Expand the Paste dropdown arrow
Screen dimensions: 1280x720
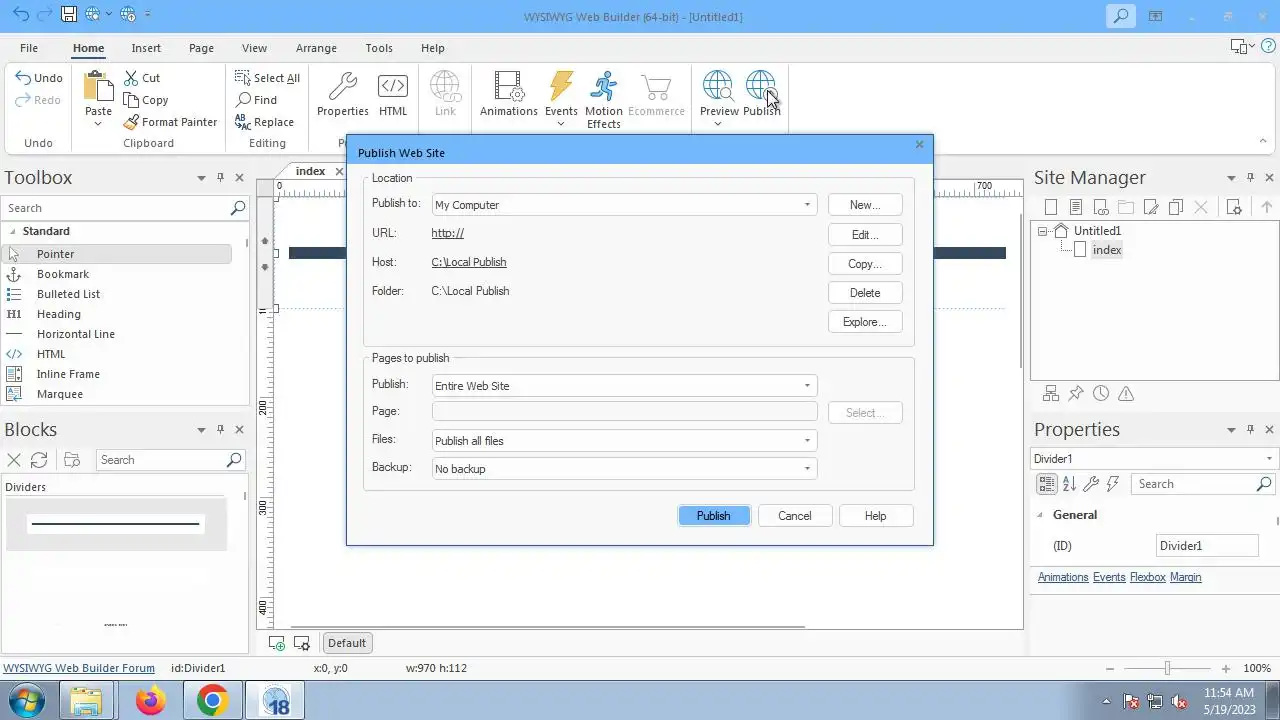coord(98,124)
